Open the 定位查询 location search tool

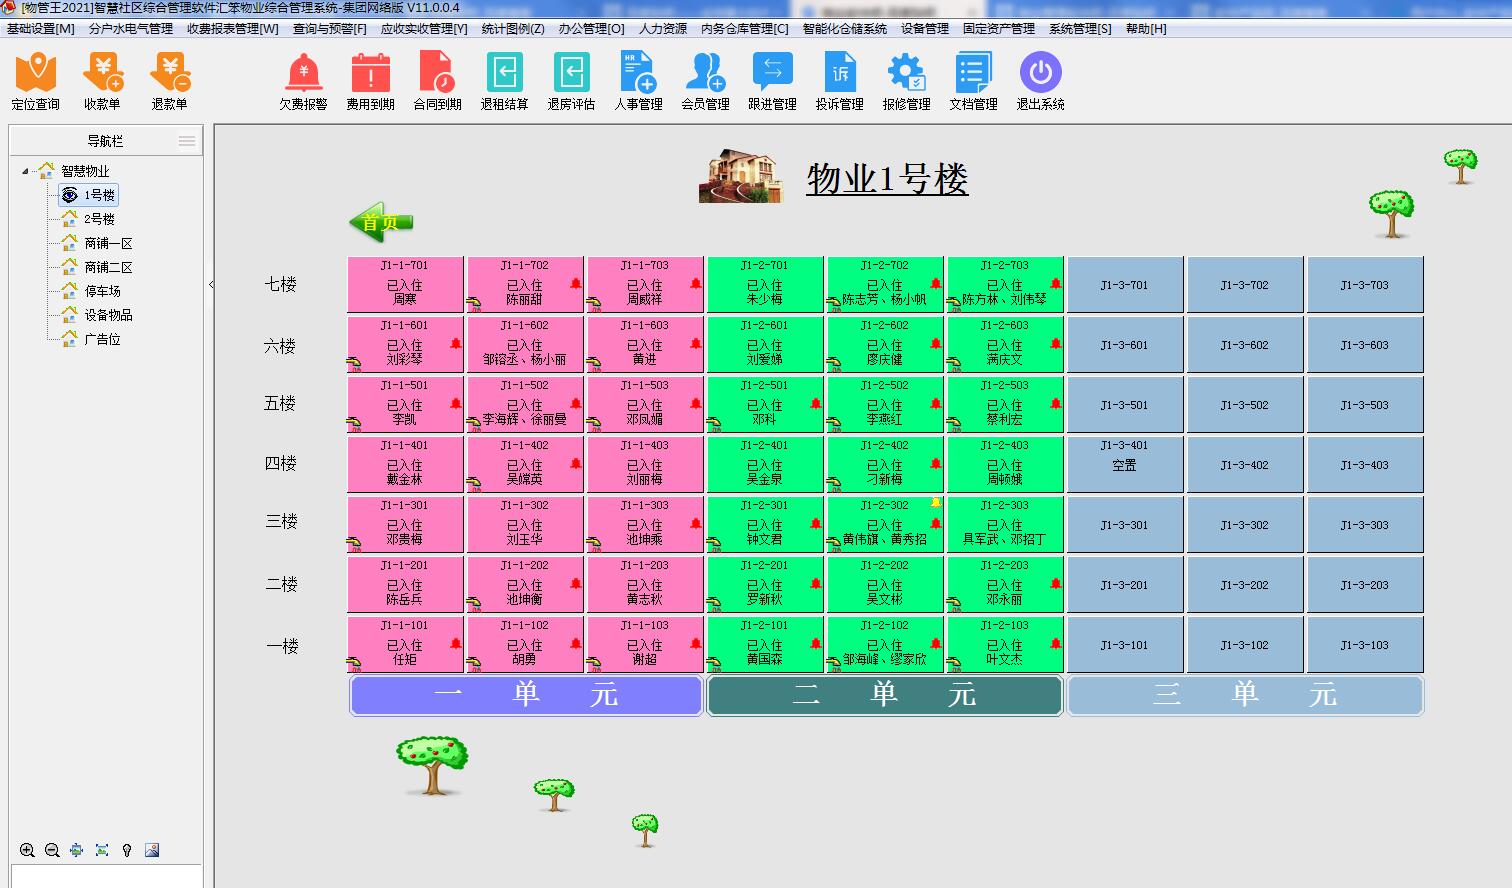coord(35,81)
